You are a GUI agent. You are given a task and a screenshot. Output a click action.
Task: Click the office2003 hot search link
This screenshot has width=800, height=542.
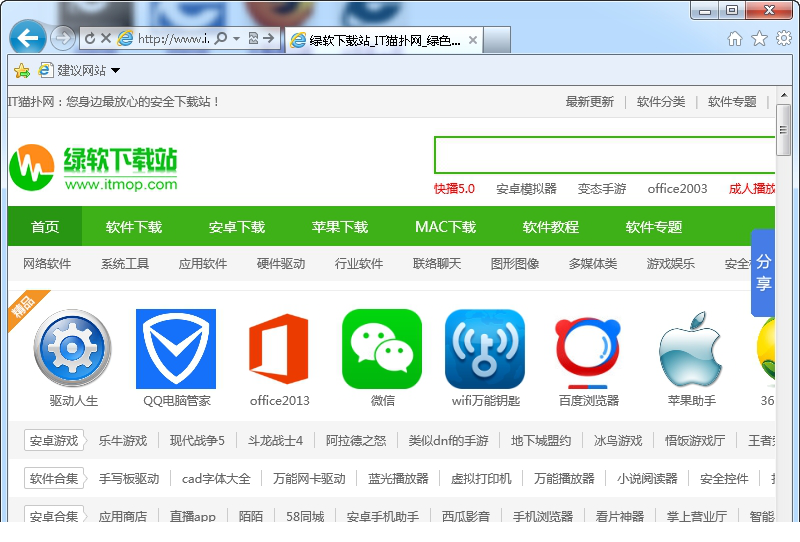(x=677, y=189)
